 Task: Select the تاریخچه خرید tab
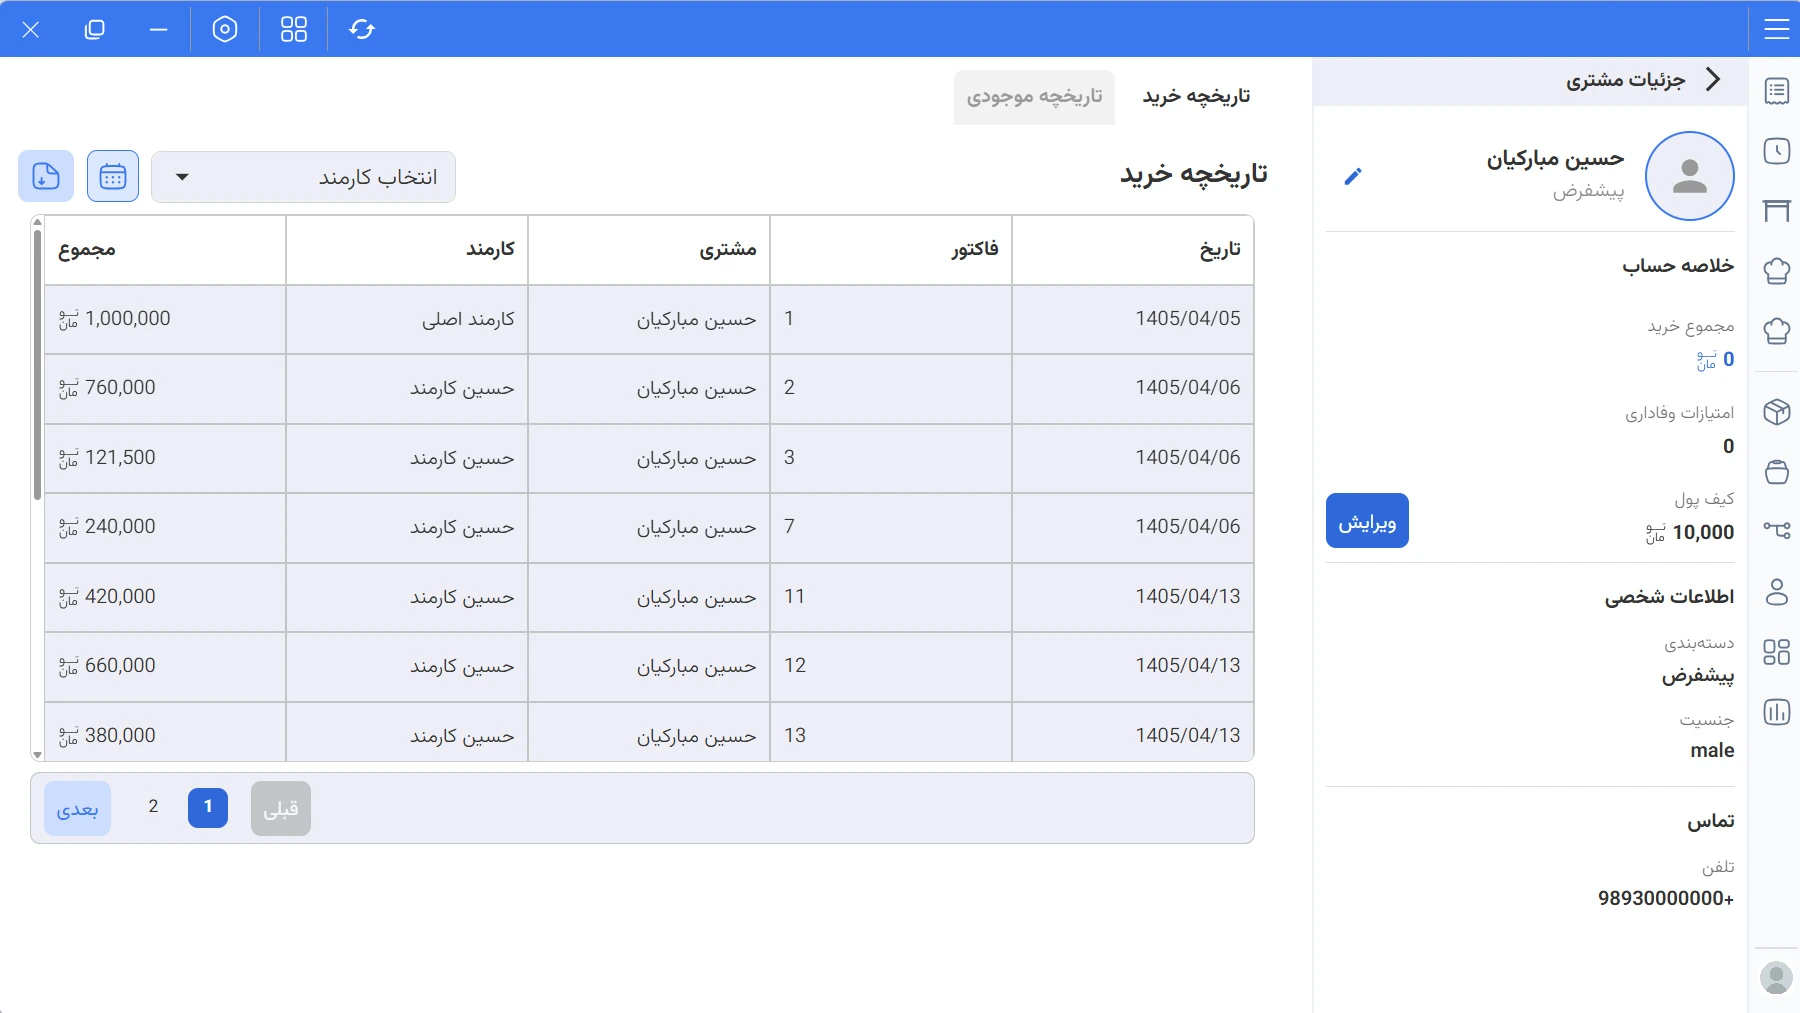pyautogui.click(x=1196, y=97)
